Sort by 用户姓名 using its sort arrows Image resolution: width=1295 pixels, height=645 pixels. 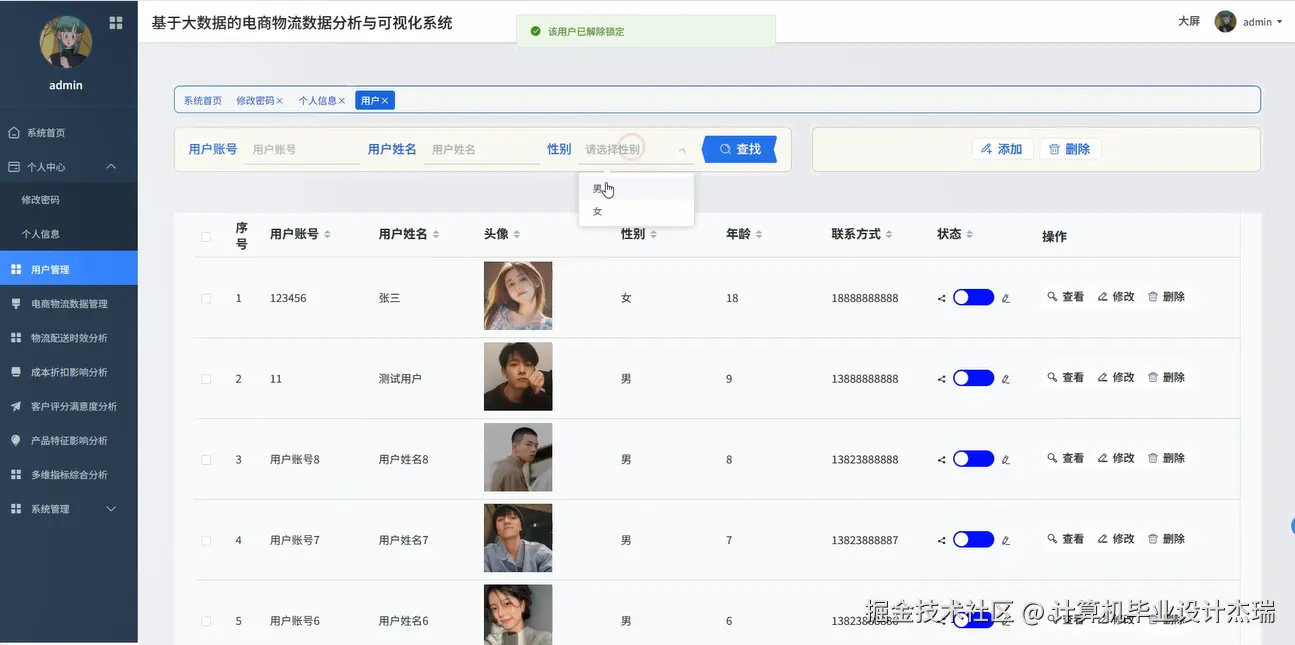pyautogui.click(x=436, y=234)
